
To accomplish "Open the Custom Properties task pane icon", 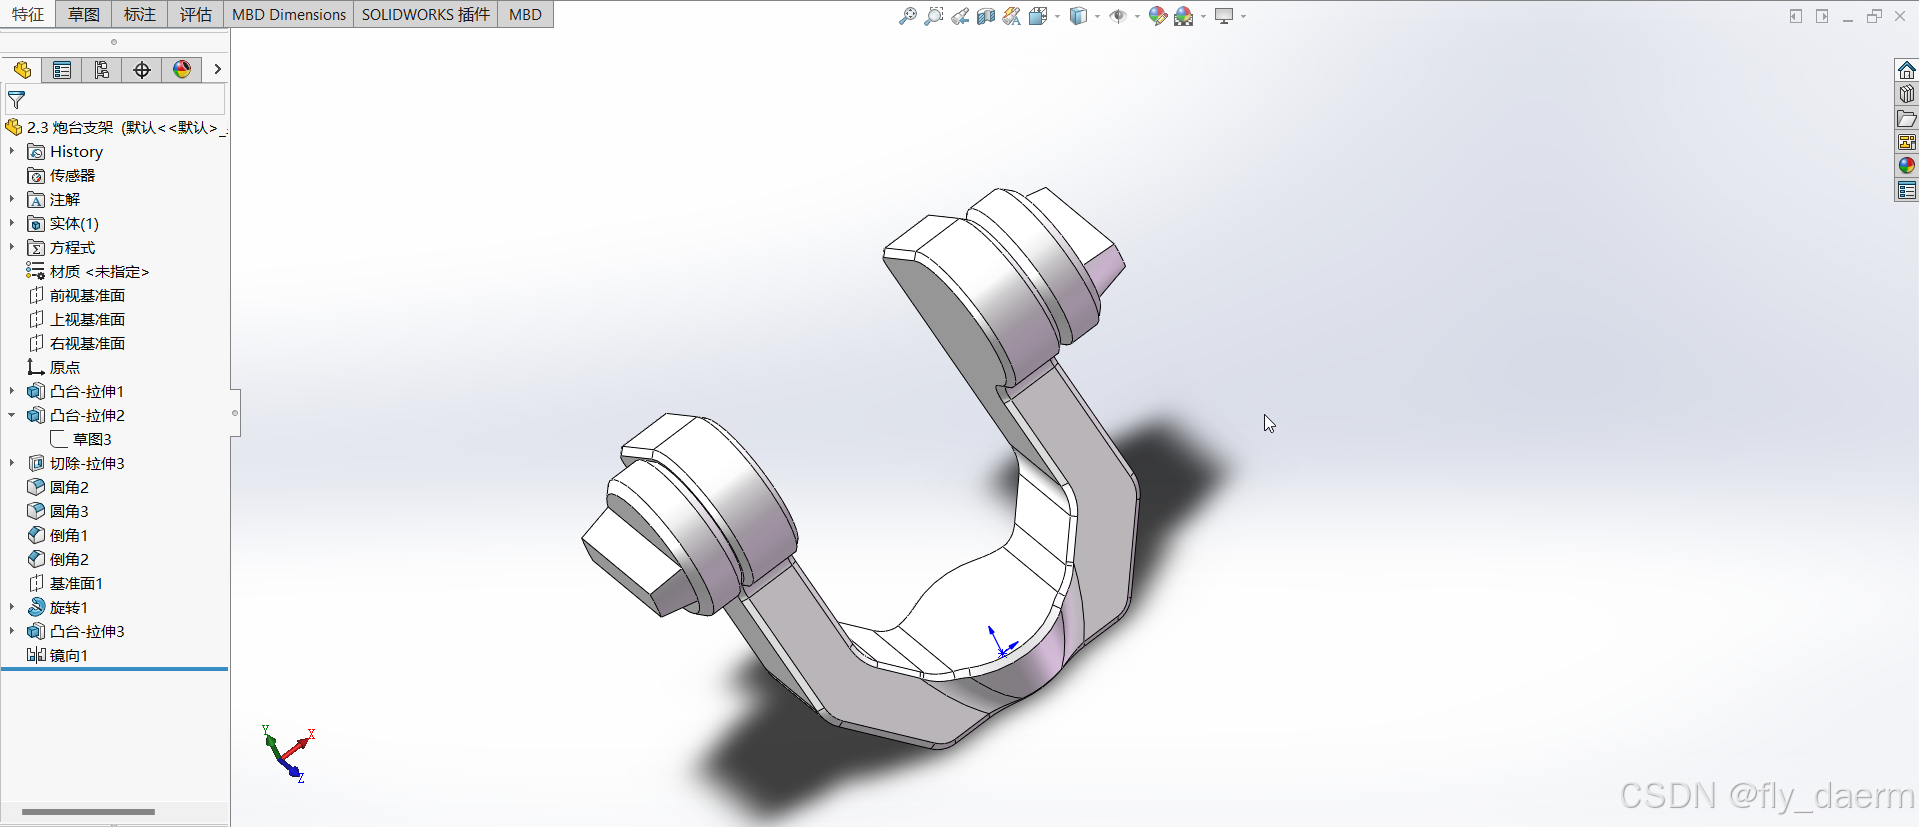I will click(x=1907, y=190).
